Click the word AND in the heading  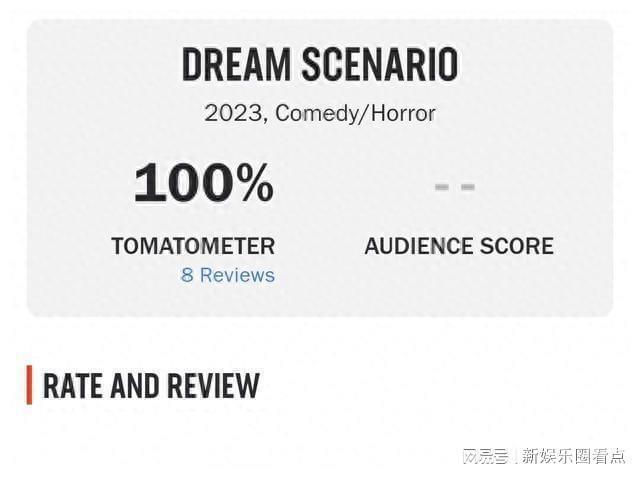pos(136,385)
